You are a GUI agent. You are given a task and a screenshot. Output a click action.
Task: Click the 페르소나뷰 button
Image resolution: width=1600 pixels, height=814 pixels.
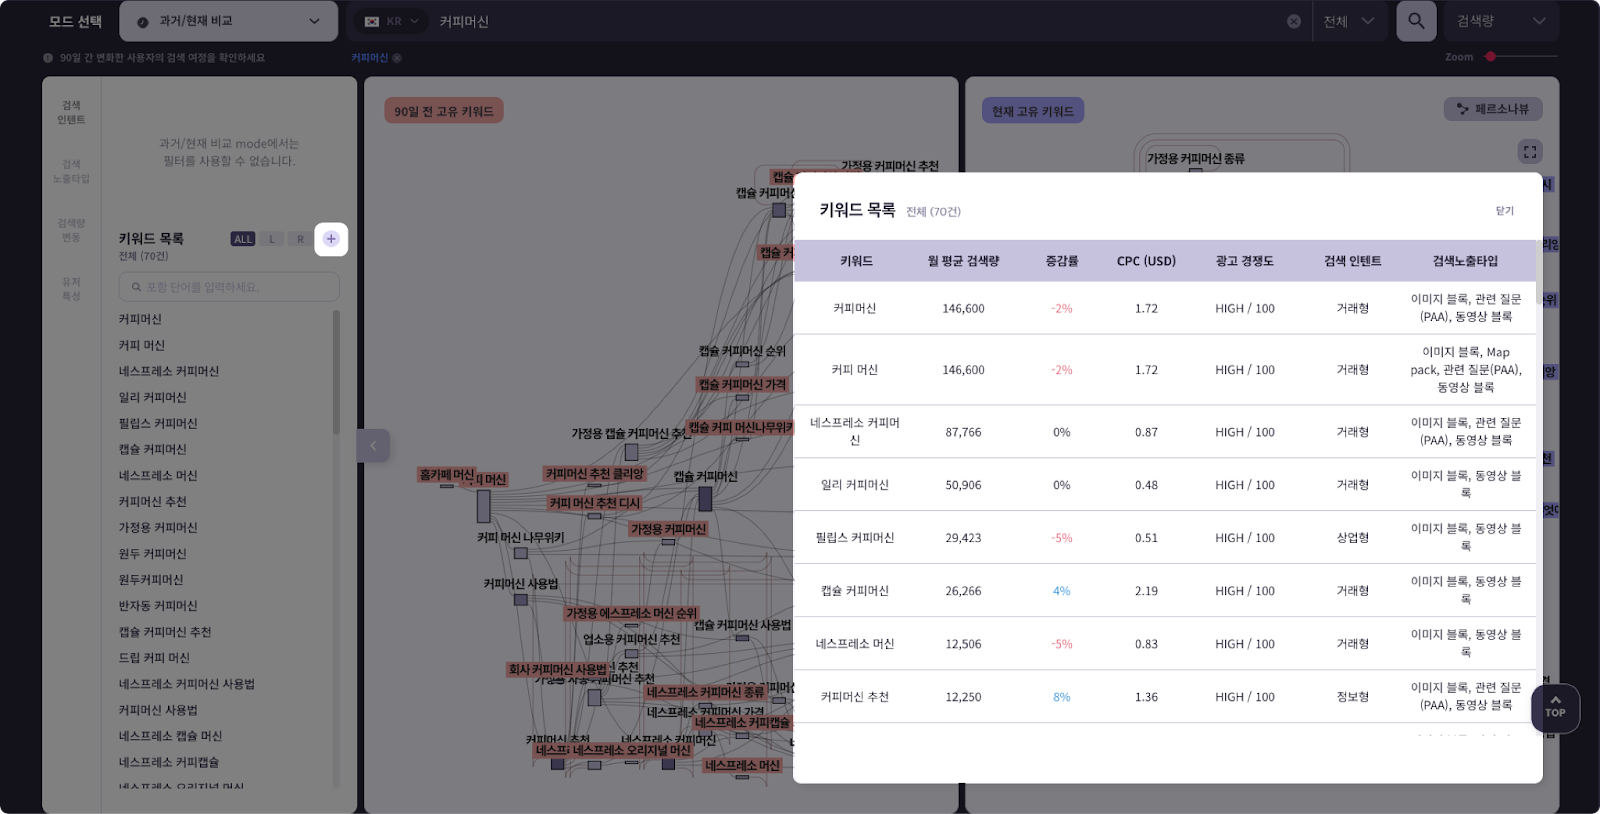[x=1493, y=109]
